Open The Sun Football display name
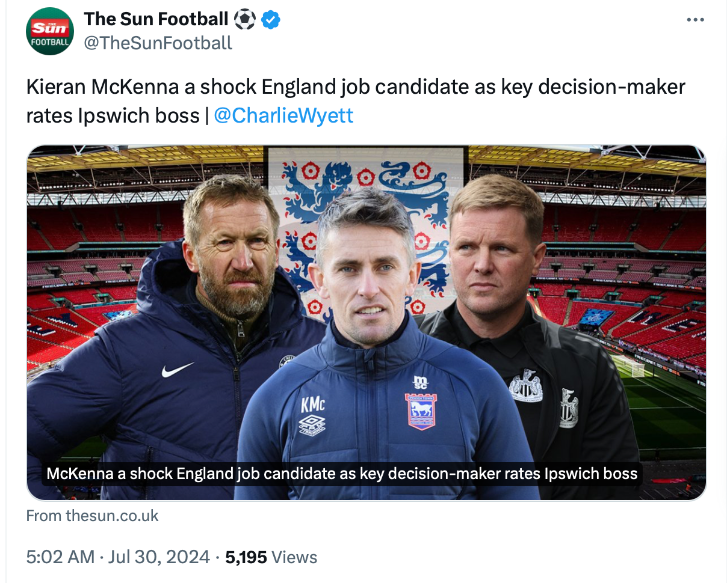727x583 pixels. click(x=156, y=19)
